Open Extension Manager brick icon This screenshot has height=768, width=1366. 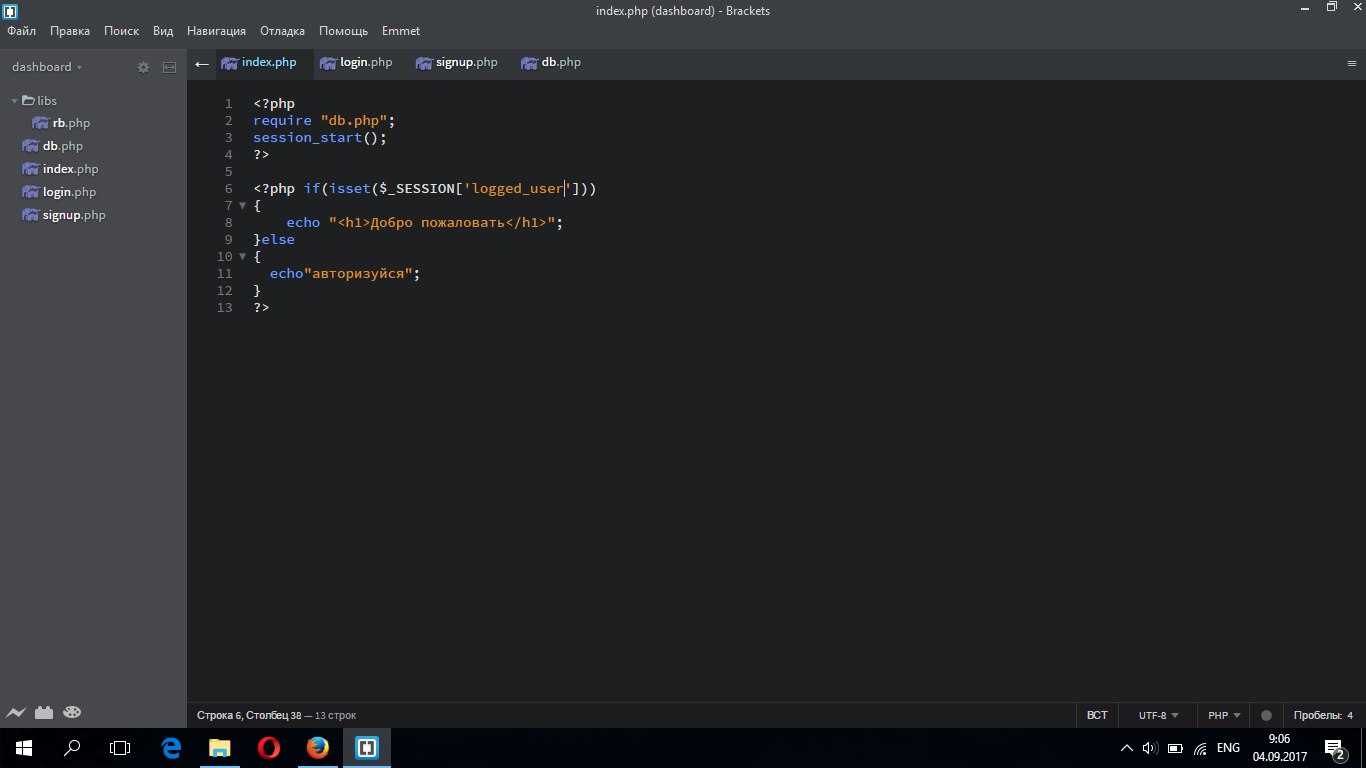coord(43,713)
